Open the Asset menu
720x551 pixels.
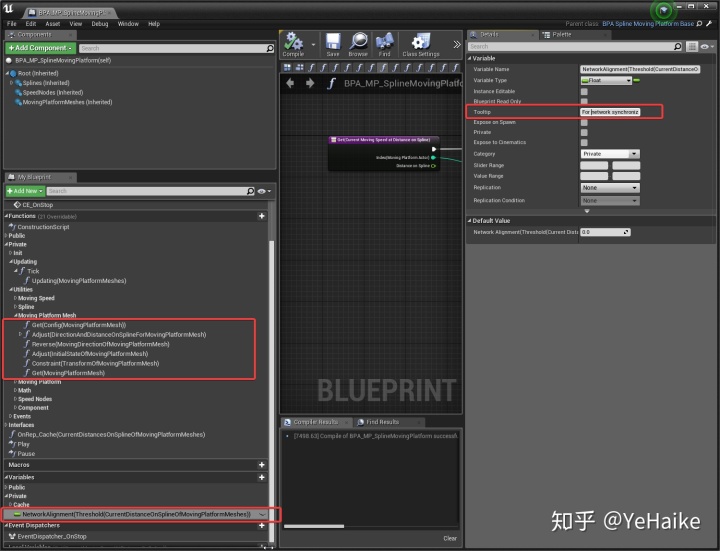pos(53,23)
